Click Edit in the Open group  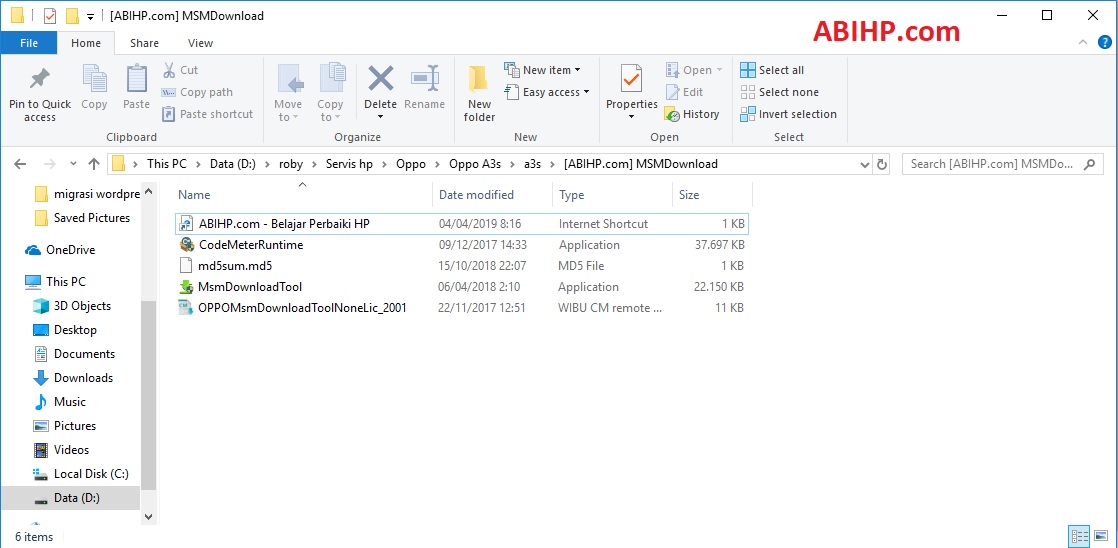click(x=684, y=92)
